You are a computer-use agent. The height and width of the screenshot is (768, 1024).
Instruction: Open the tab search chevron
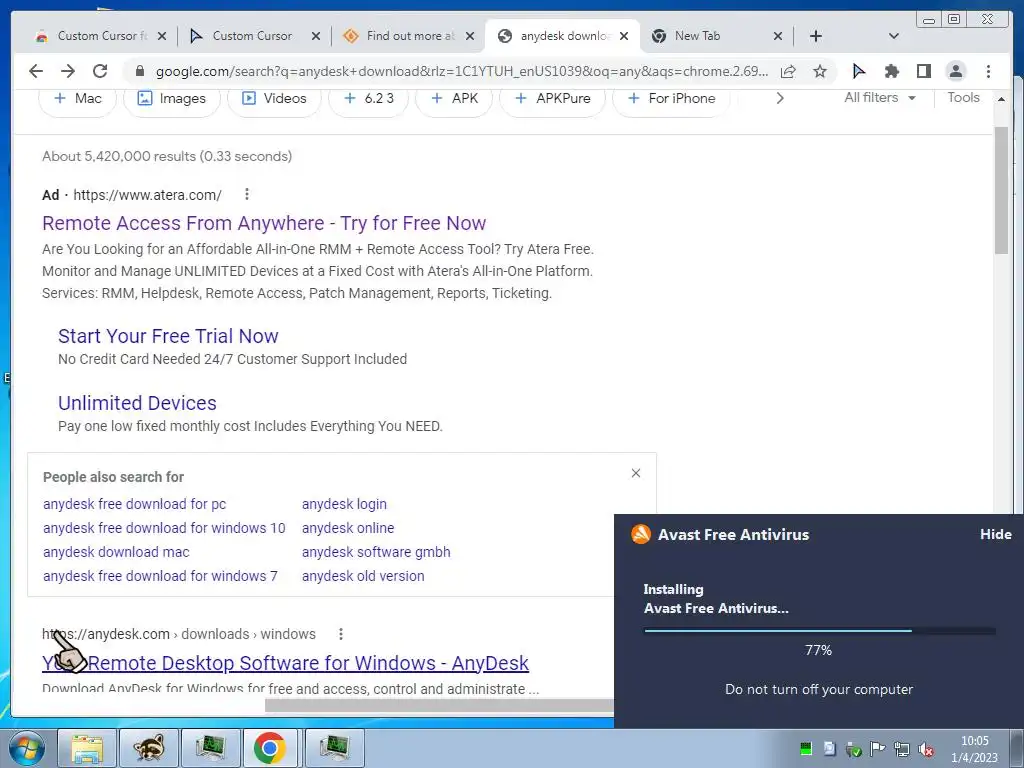894,36
